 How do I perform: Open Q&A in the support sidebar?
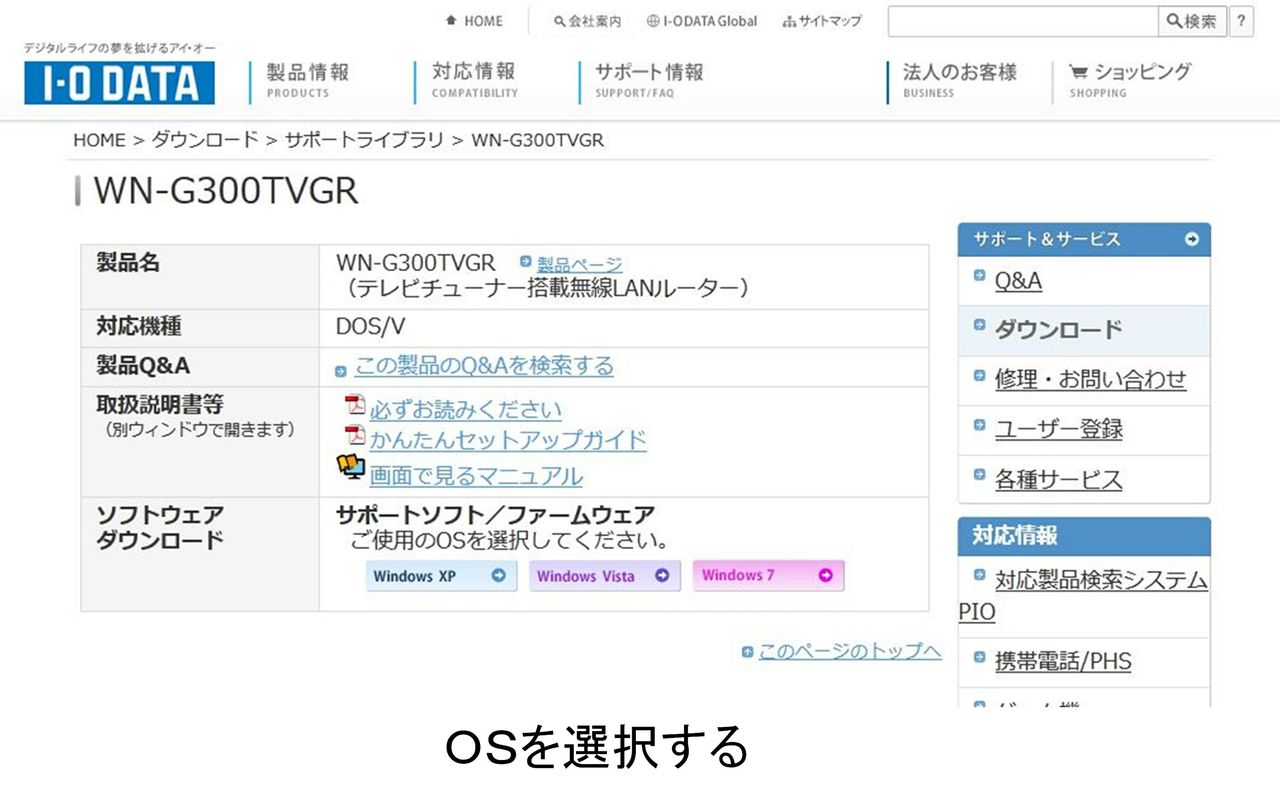1018,282
